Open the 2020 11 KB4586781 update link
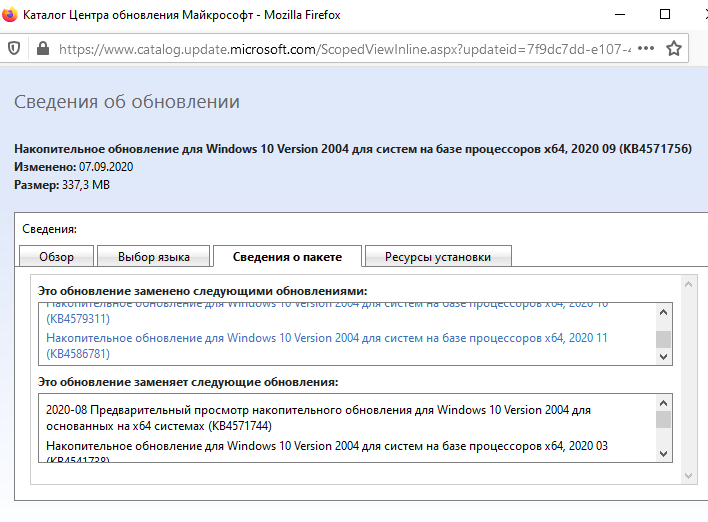The image size is (708, 522). [x=327, y=345]
